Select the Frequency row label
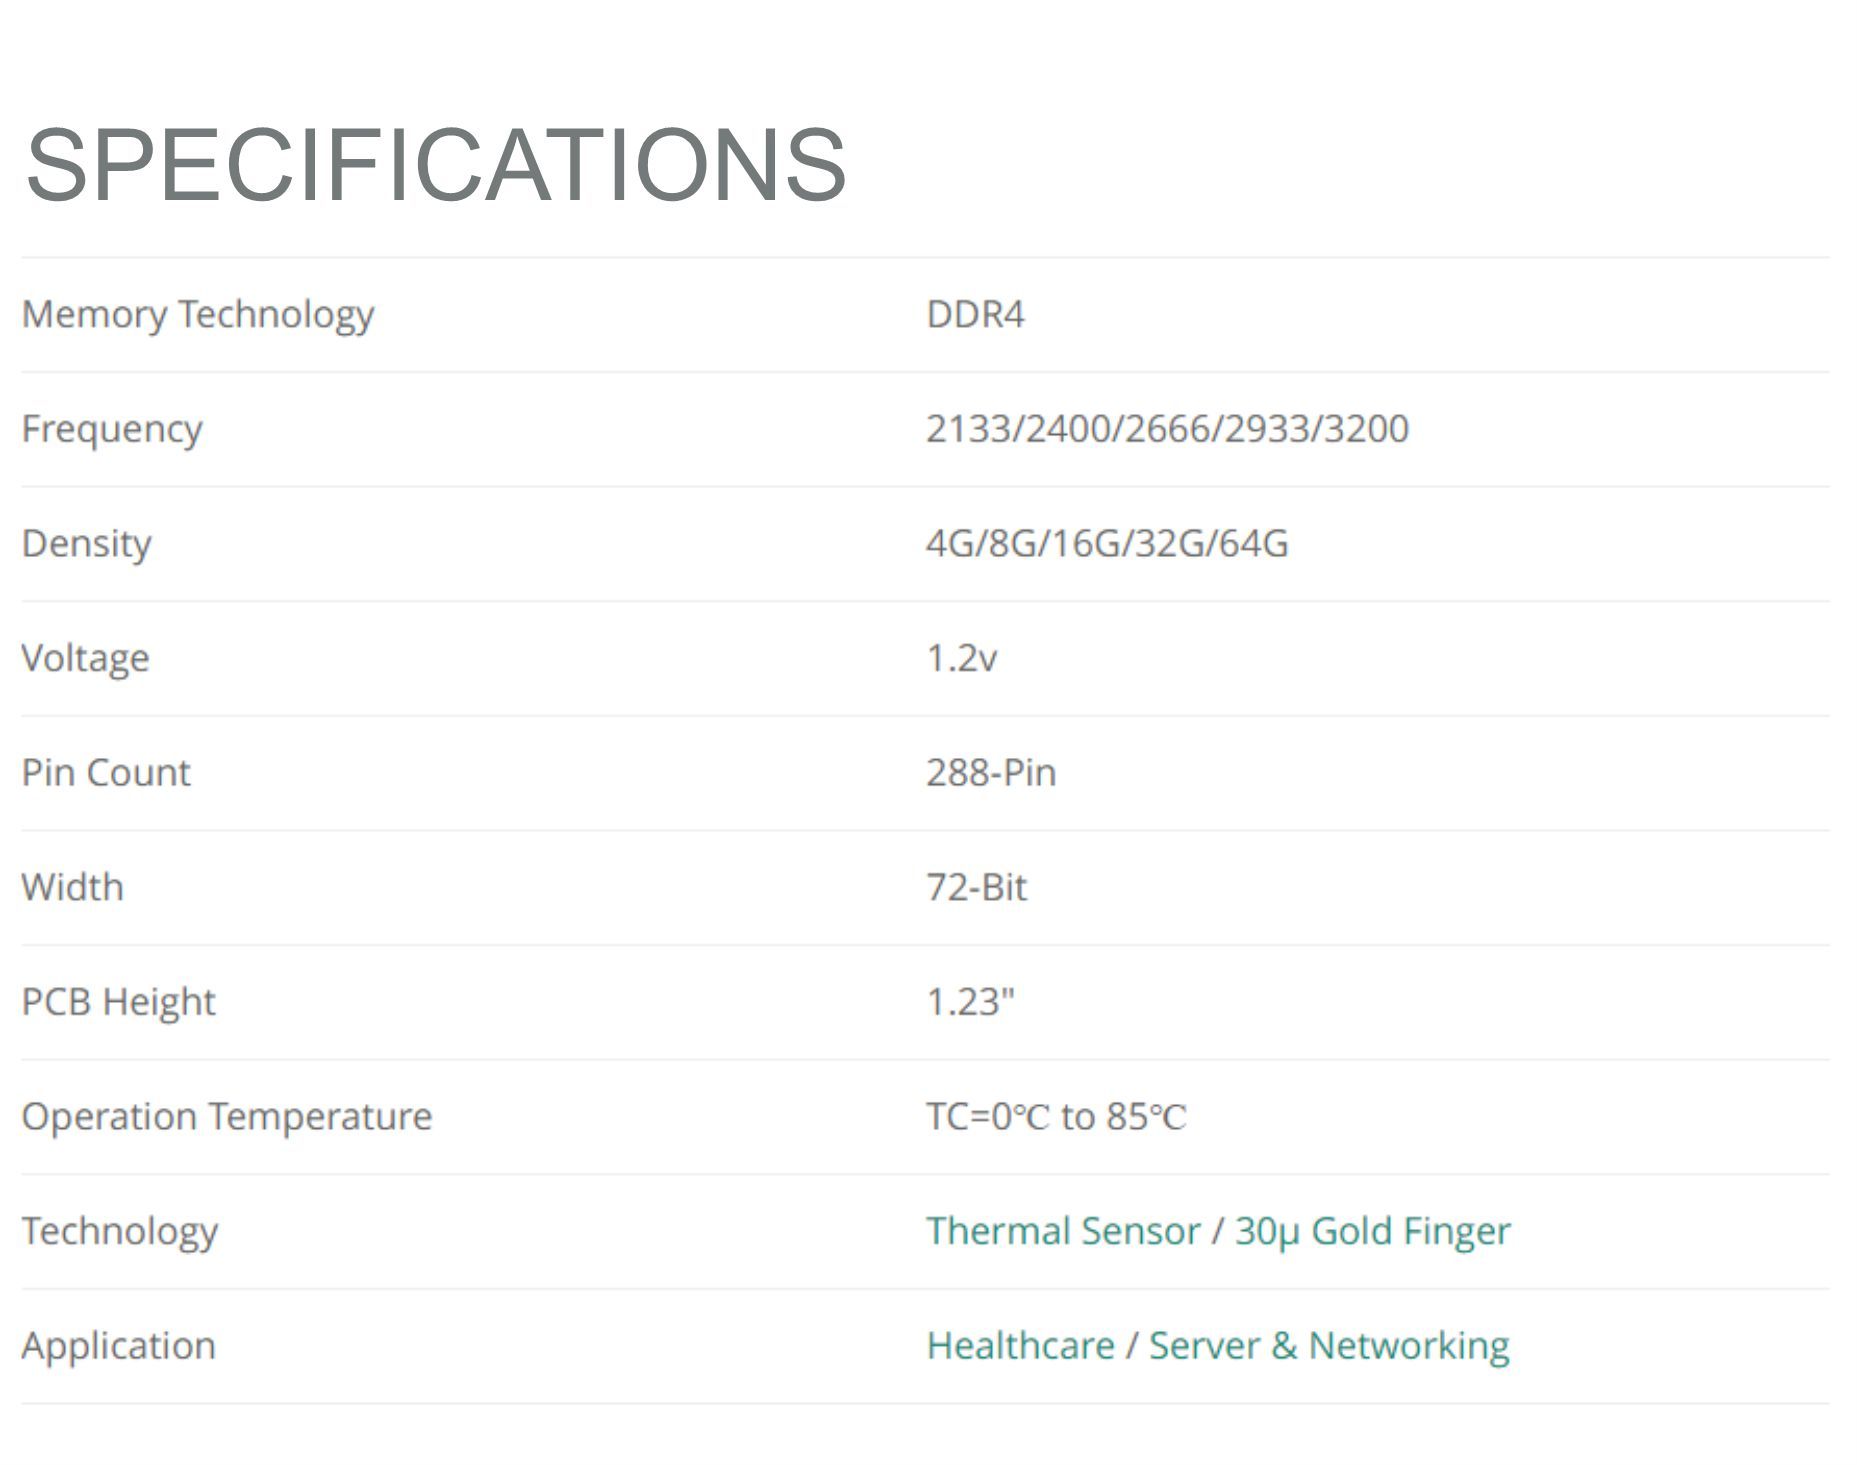This screenshot has width=1857, height=1465. [112, 430]
